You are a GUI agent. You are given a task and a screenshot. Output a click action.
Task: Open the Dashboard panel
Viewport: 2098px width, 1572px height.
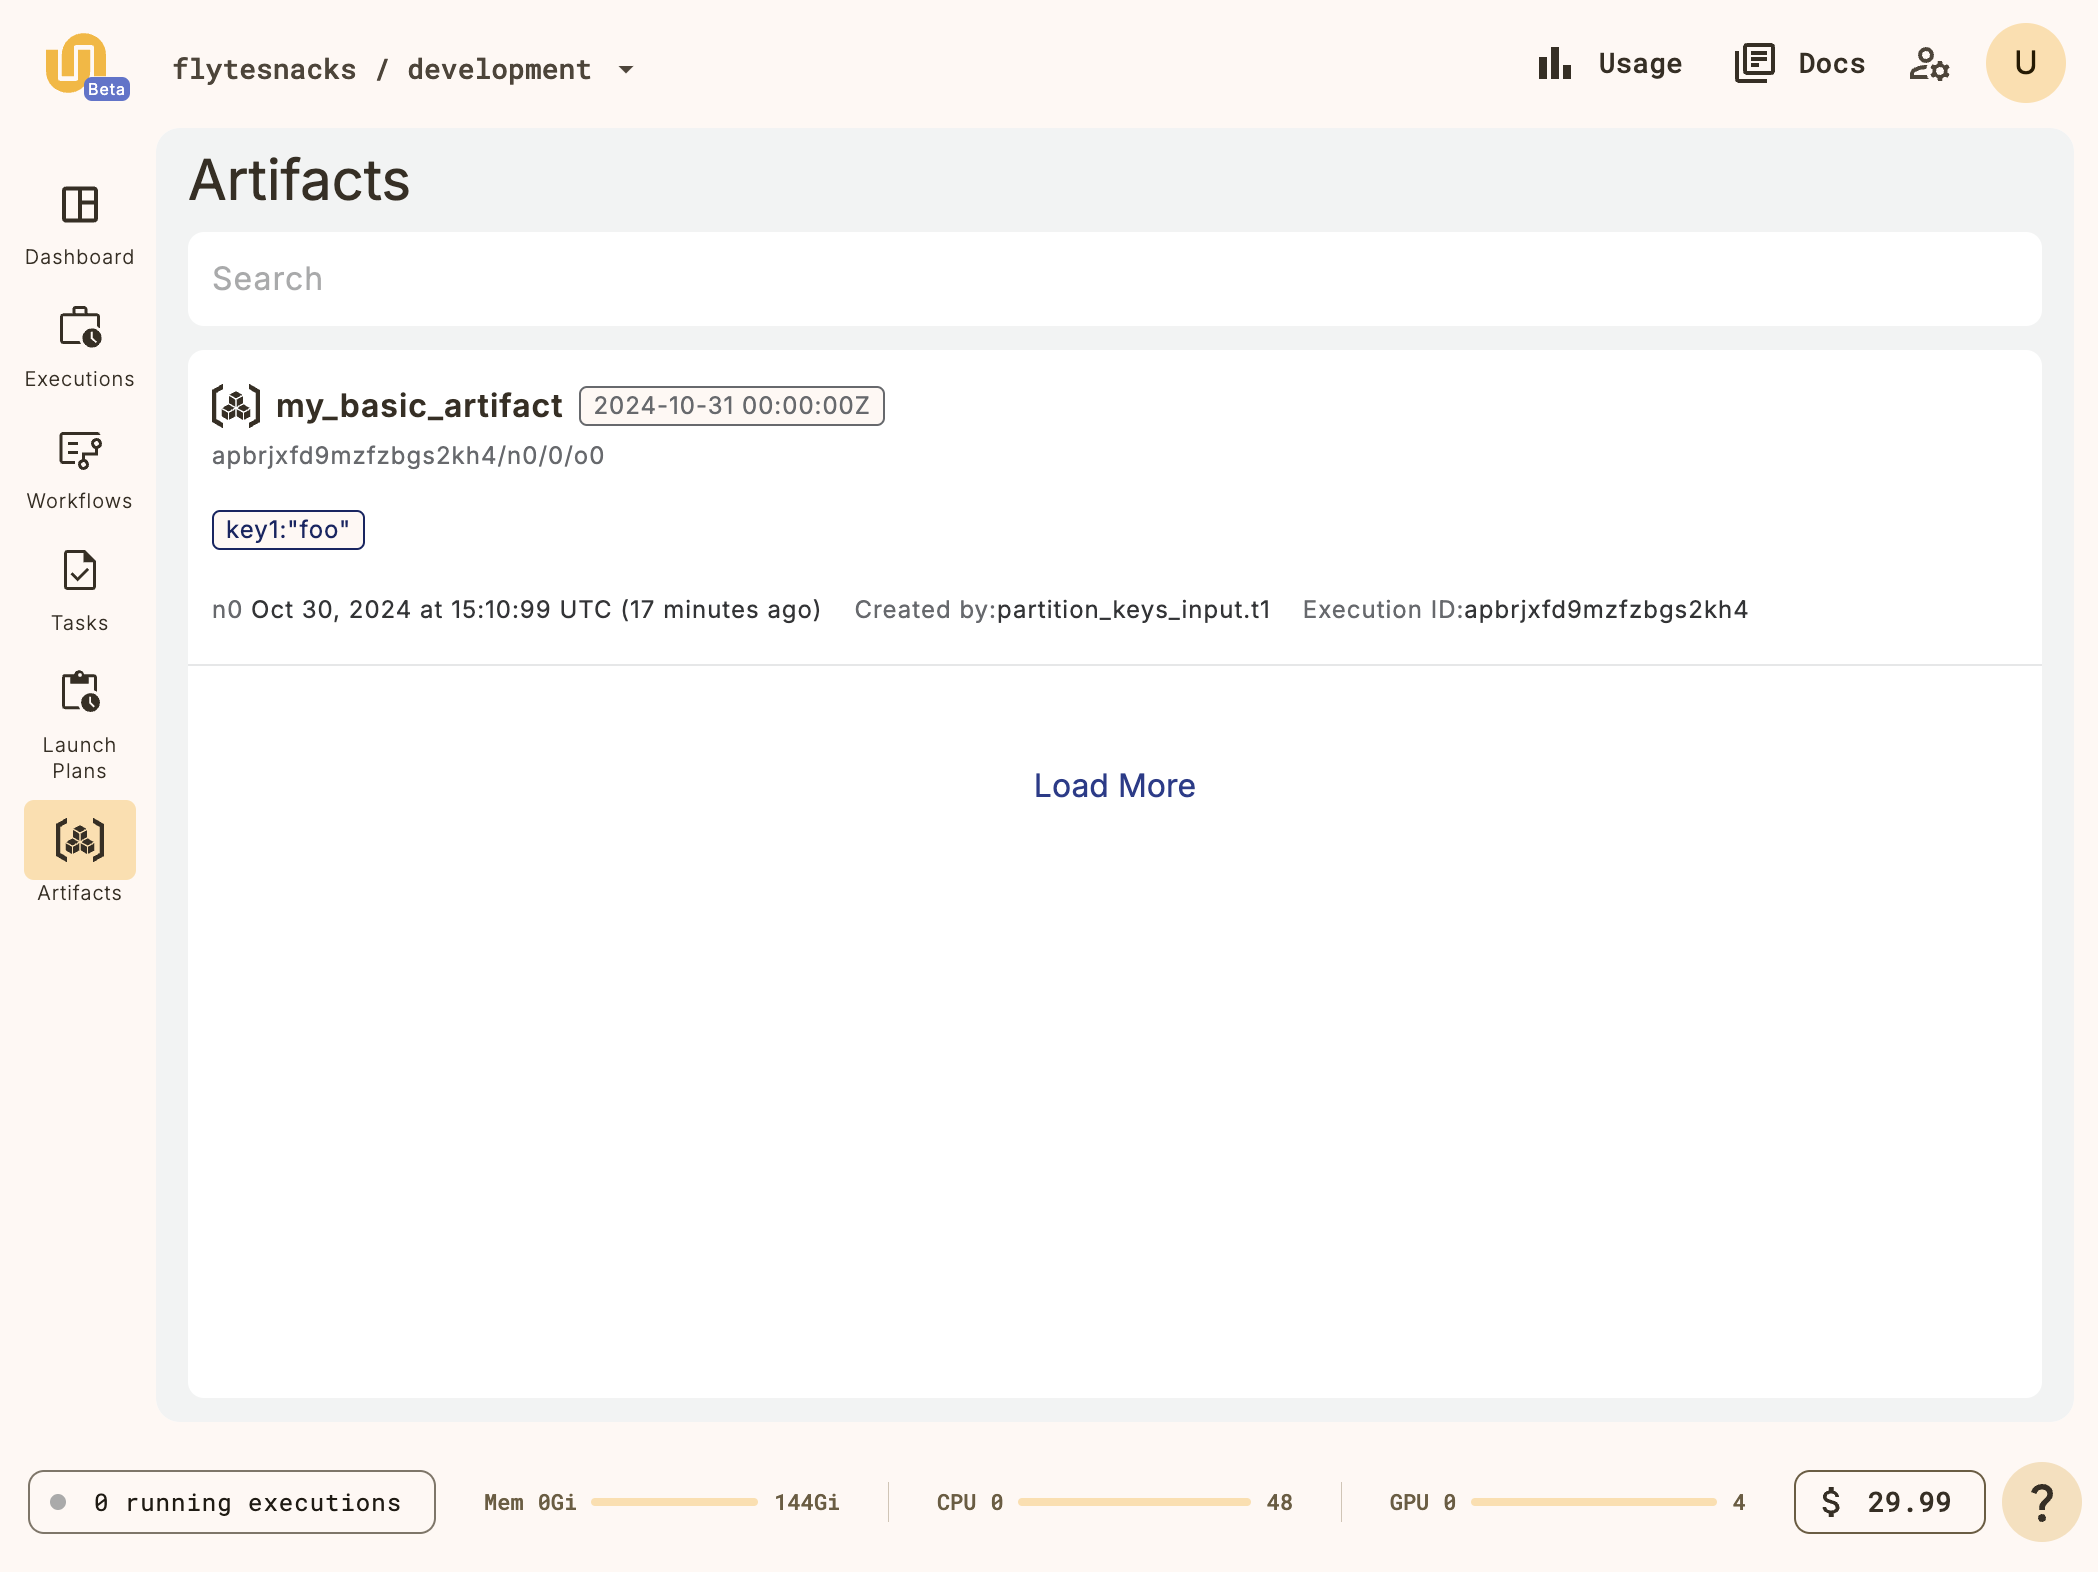tap(79, 223)
